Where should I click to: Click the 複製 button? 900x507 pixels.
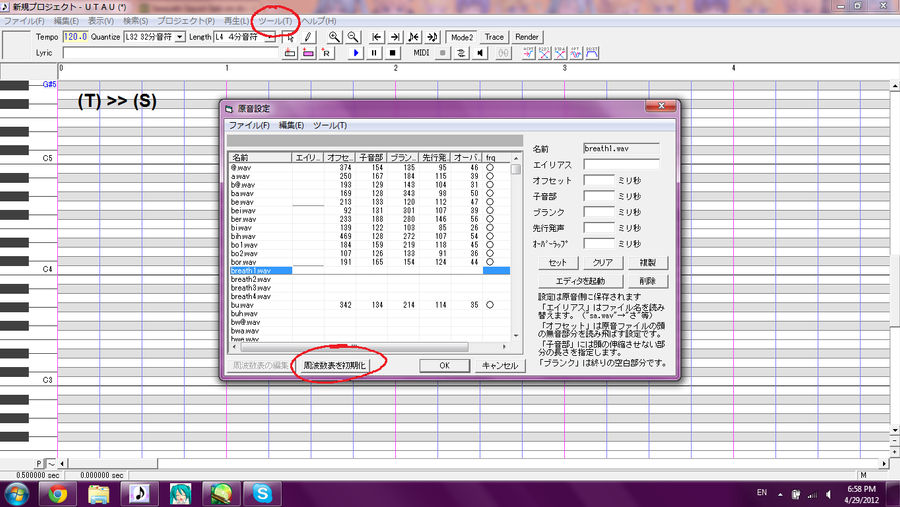[647, 262]
